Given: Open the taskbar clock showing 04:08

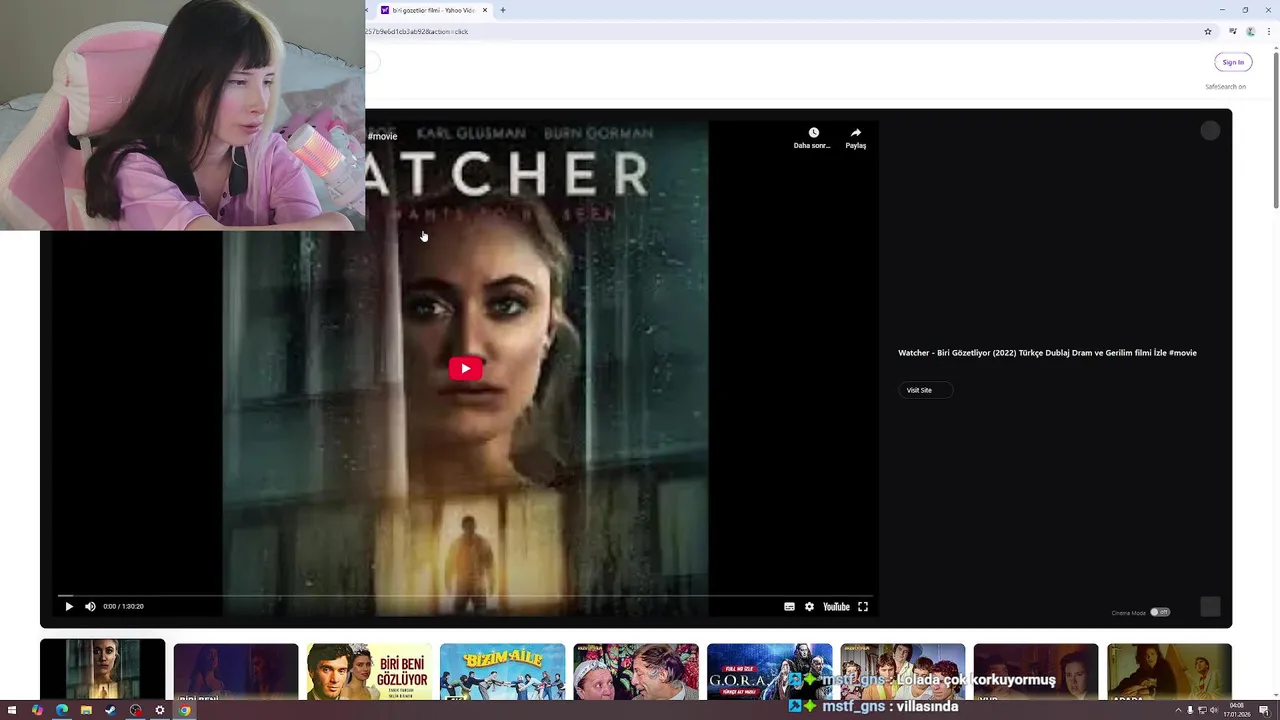Looking at the screenshot, I should 1237,710.
